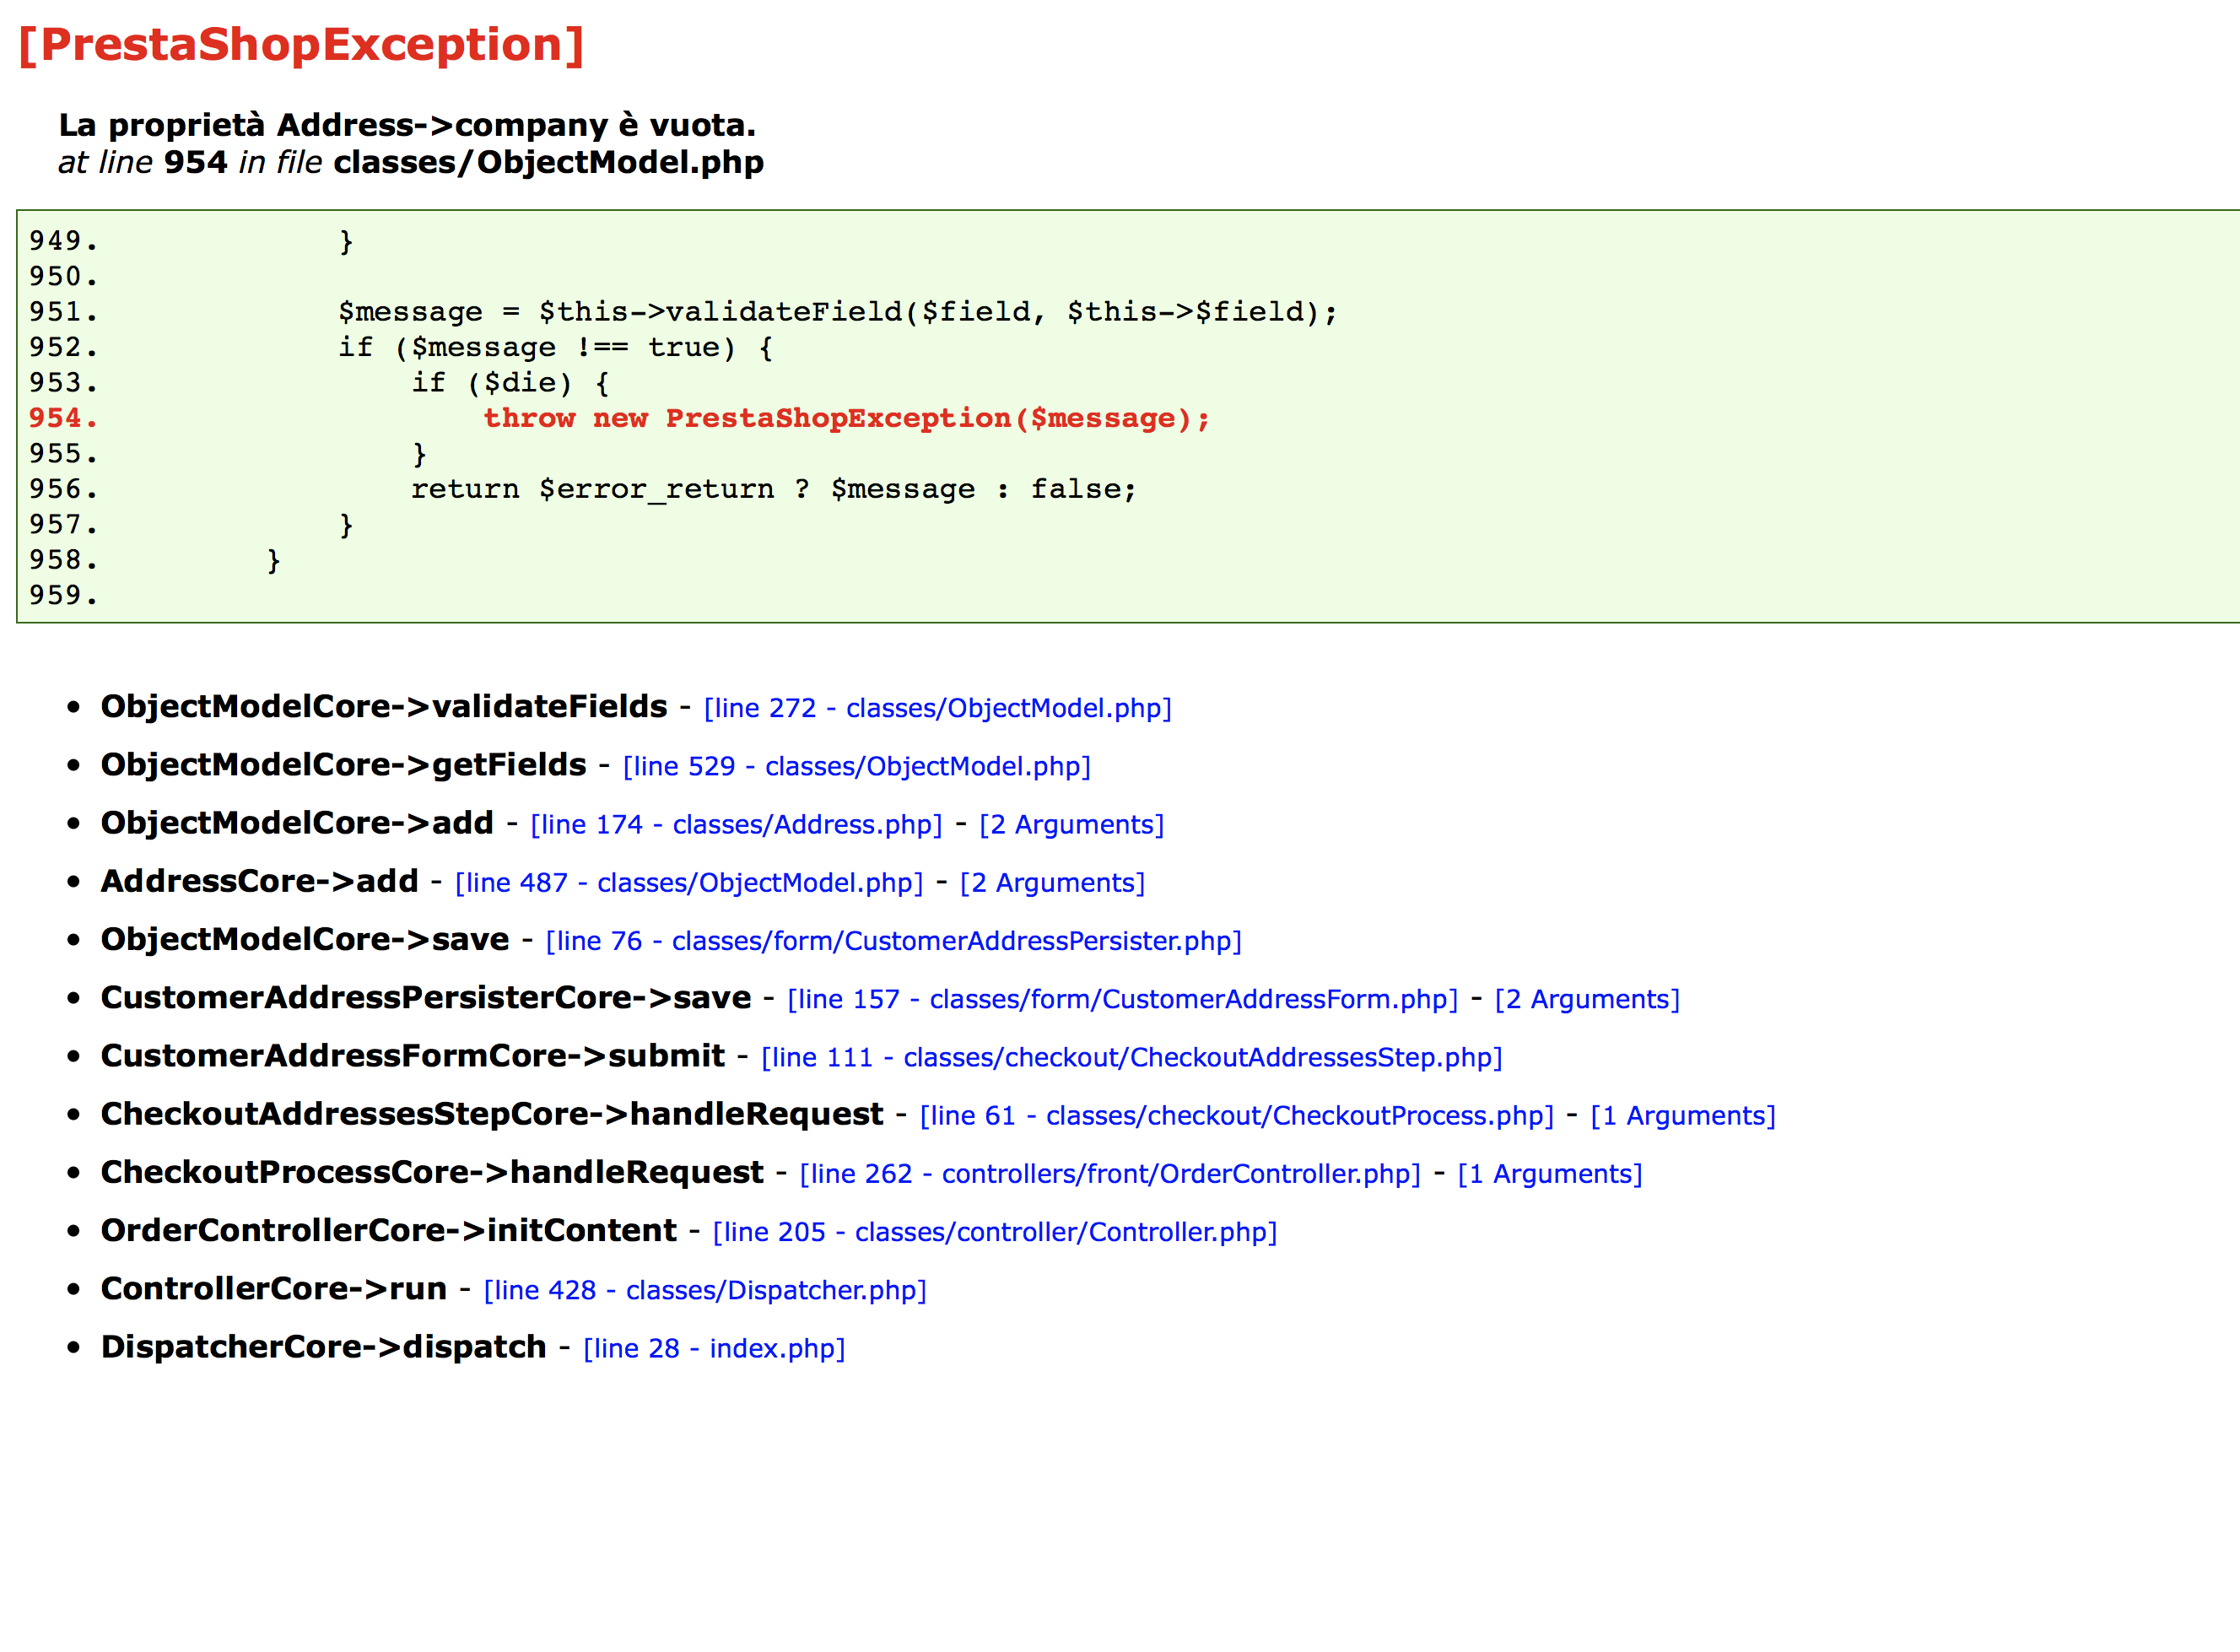Click the PrestaShopException heading

point(301,45)
